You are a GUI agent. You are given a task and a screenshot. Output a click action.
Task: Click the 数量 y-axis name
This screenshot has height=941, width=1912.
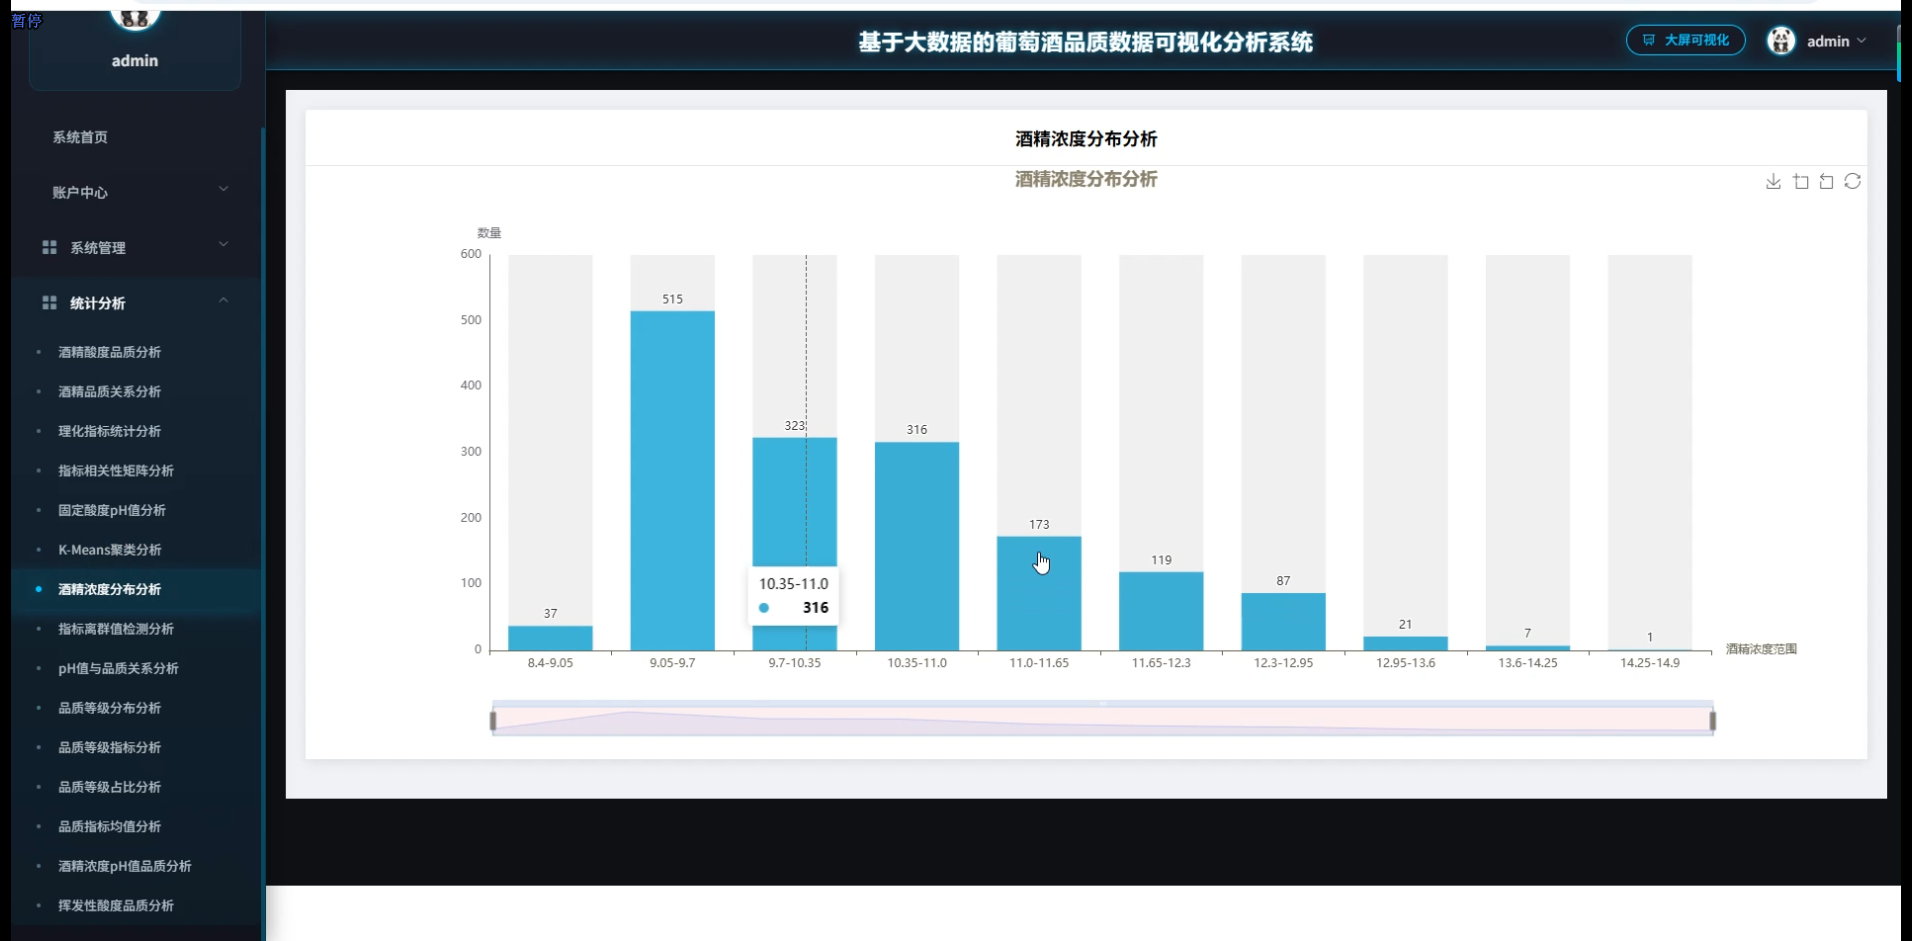point(489,232)
